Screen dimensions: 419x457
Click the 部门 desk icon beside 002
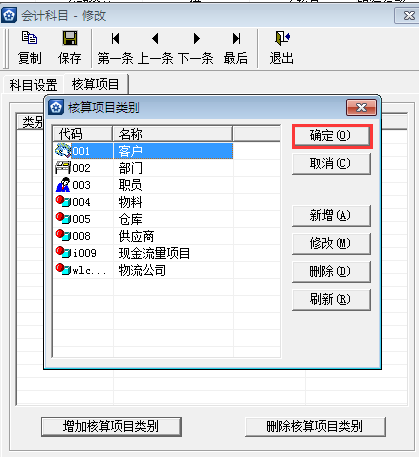pyautogui.click(x=63, y=168)
